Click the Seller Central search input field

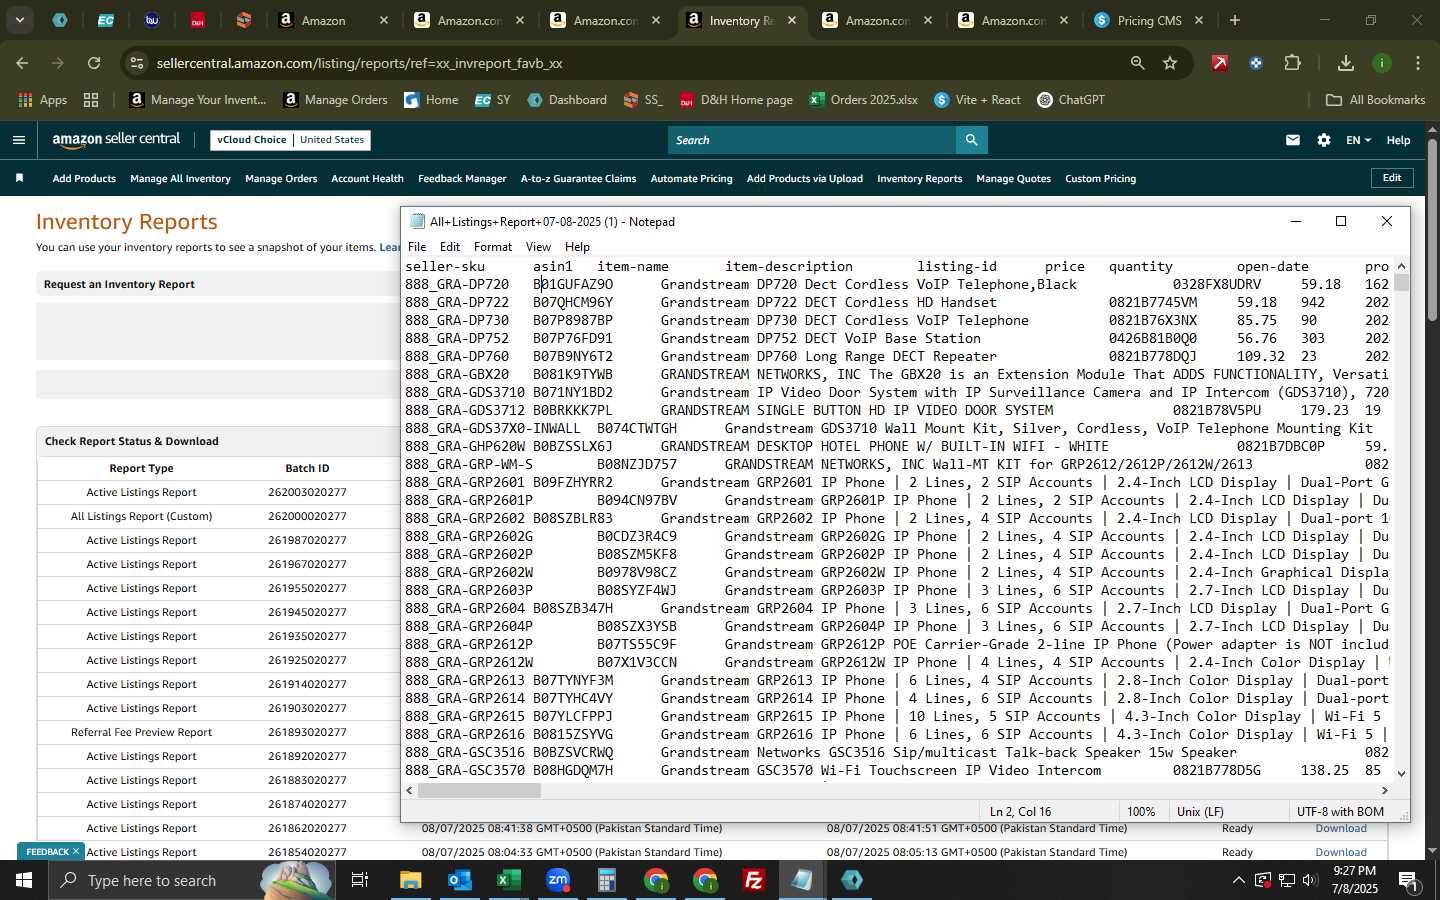811,140
